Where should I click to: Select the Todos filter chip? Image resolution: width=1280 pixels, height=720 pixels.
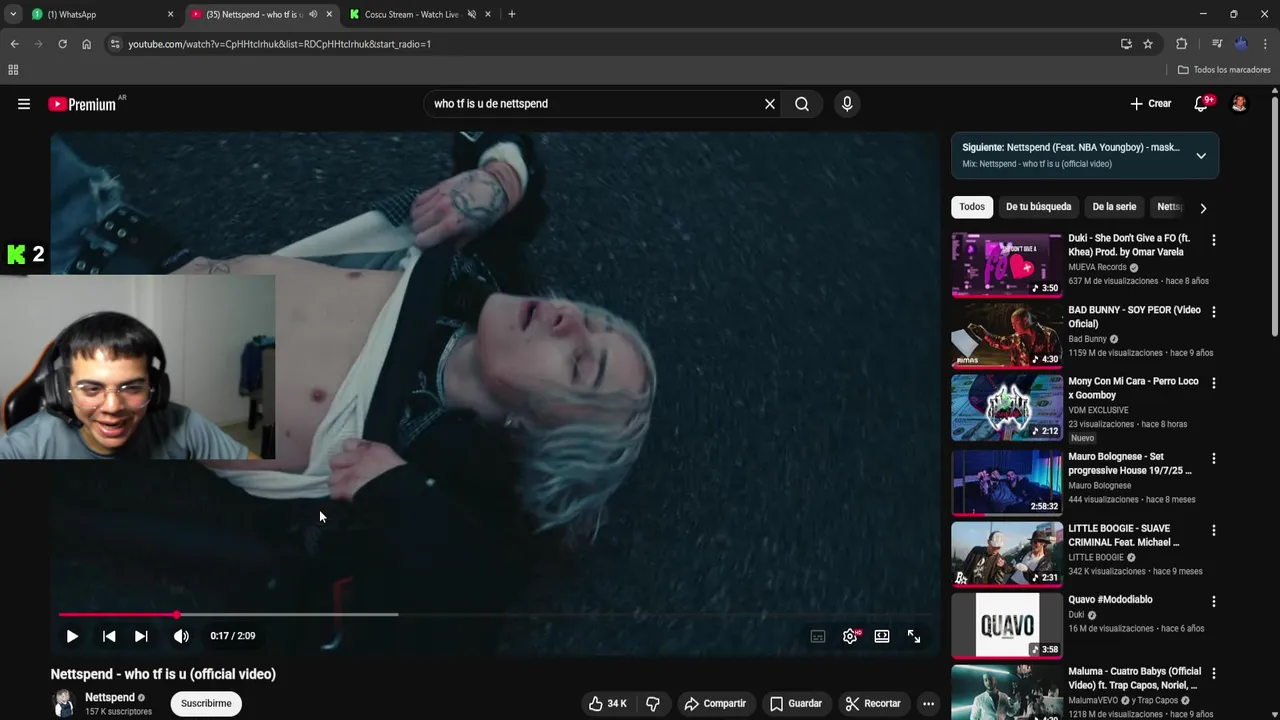point(972,207)
